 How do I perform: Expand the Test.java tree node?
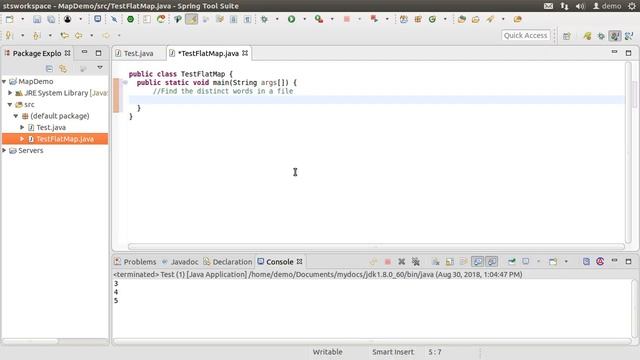point(22,127)
